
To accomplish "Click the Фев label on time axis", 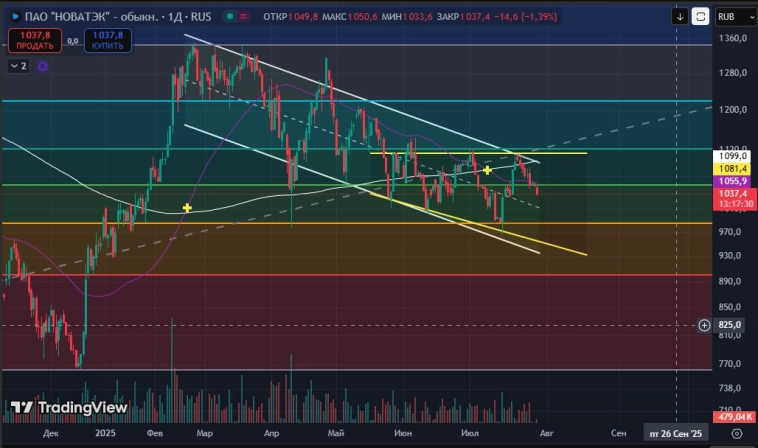I will coord(155,434).
